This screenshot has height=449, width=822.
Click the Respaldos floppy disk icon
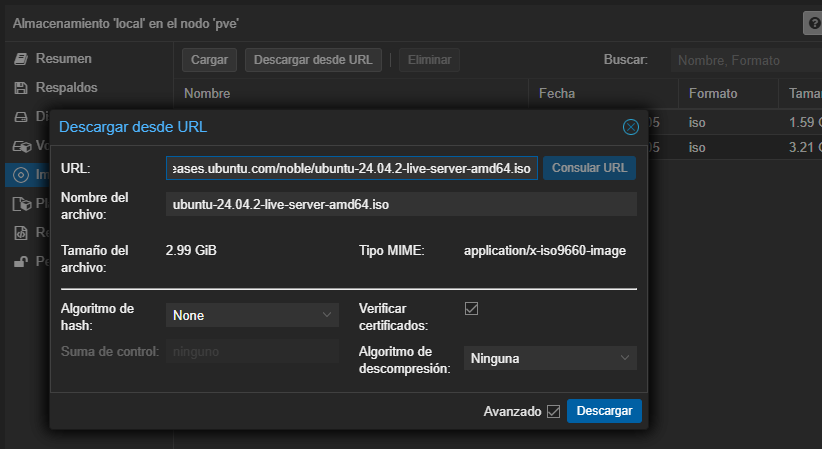tap(21, 88)
